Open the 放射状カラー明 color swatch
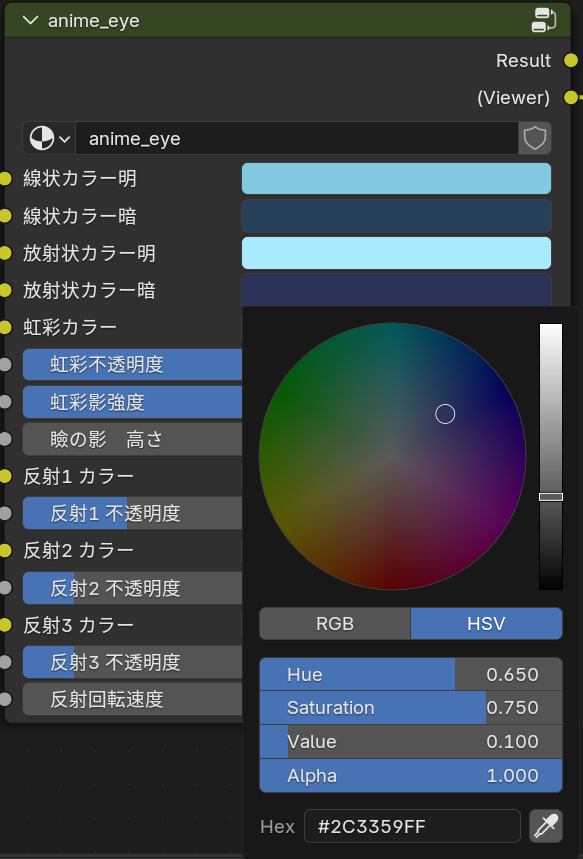Screen dimensions: 583x859 [x=396, y=253]
